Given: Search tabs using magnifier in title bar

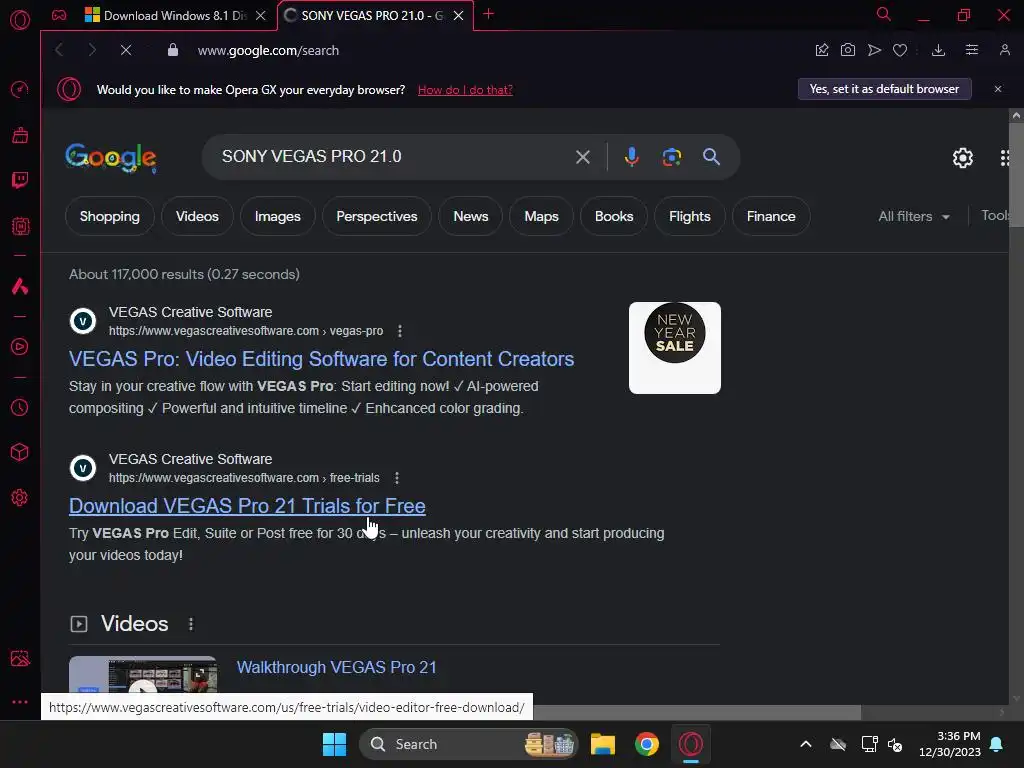Looking at the screenshot, I should (x=883, y=14).
